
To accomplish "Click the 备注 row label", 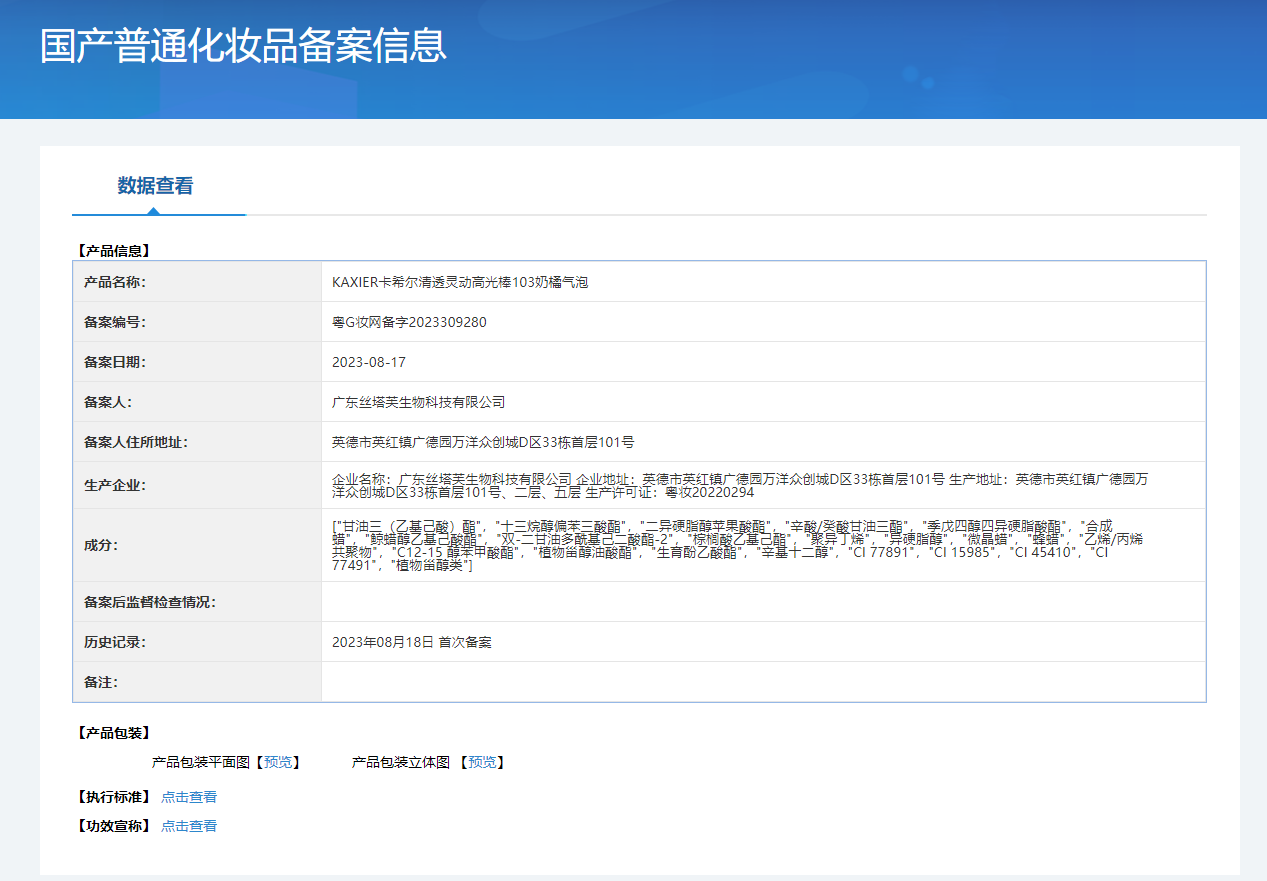I will pos(101,682).
